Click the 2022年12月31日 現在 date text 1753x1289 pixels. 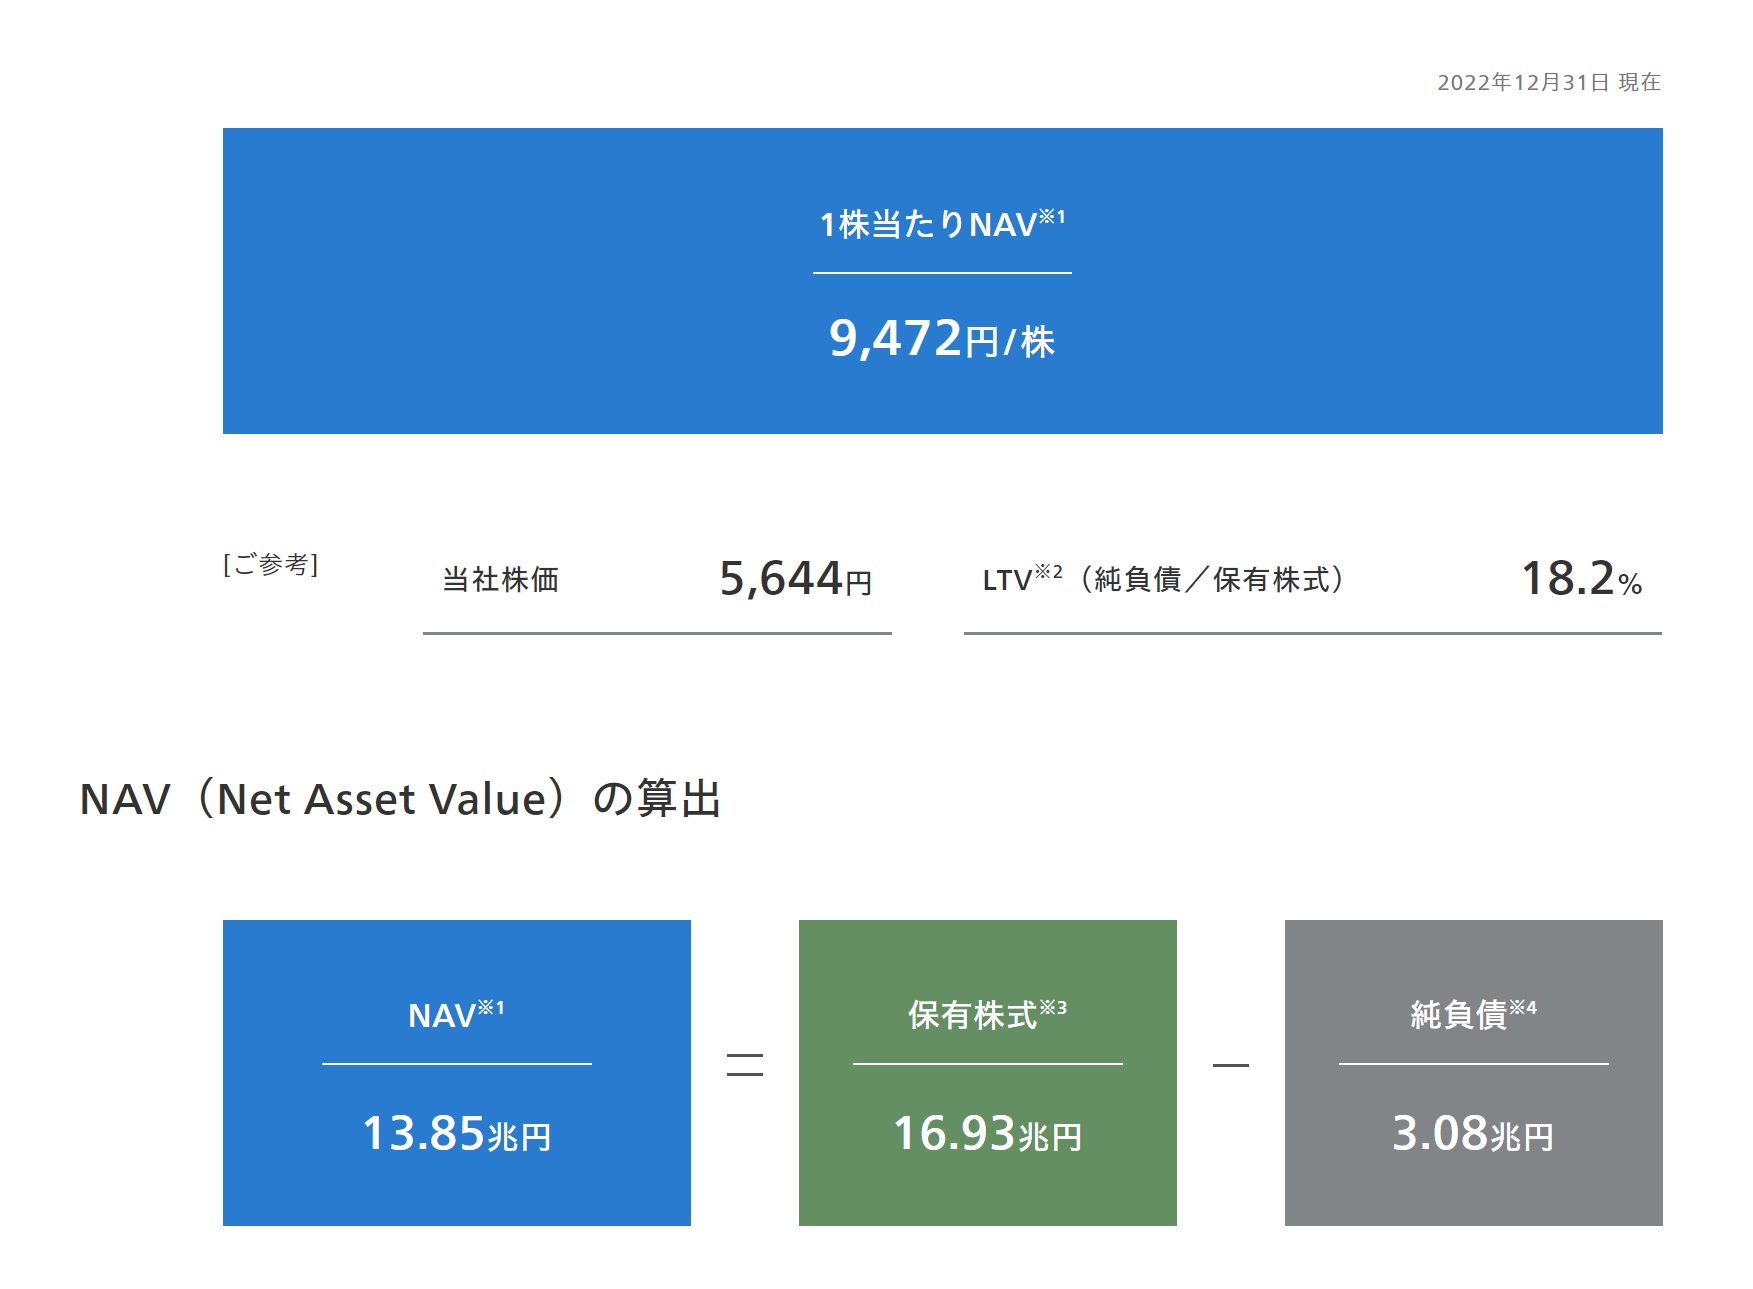click(x=1548, y=82)
